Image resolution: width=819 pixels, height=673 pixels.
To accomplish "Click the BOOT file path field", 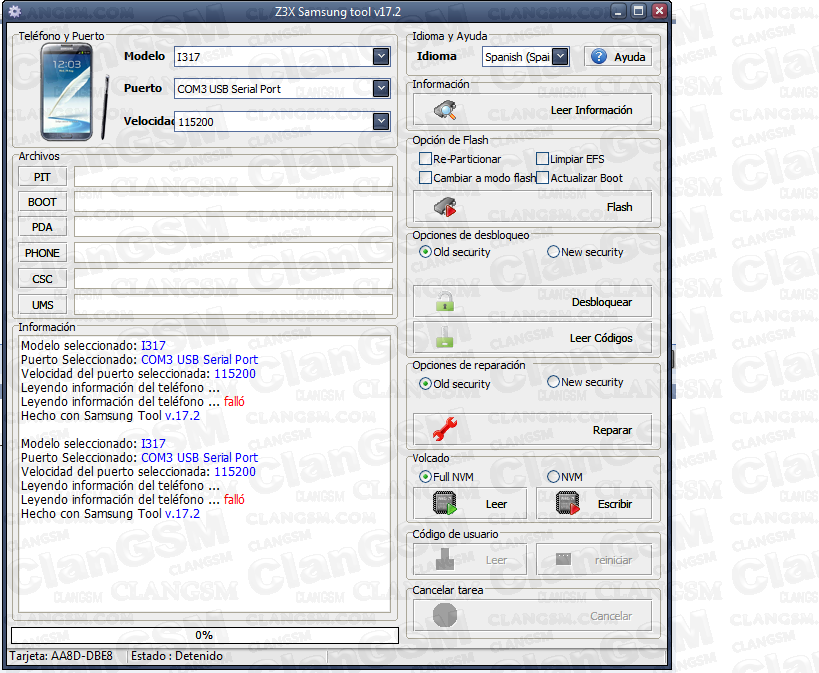I will (x=233, y=202).
